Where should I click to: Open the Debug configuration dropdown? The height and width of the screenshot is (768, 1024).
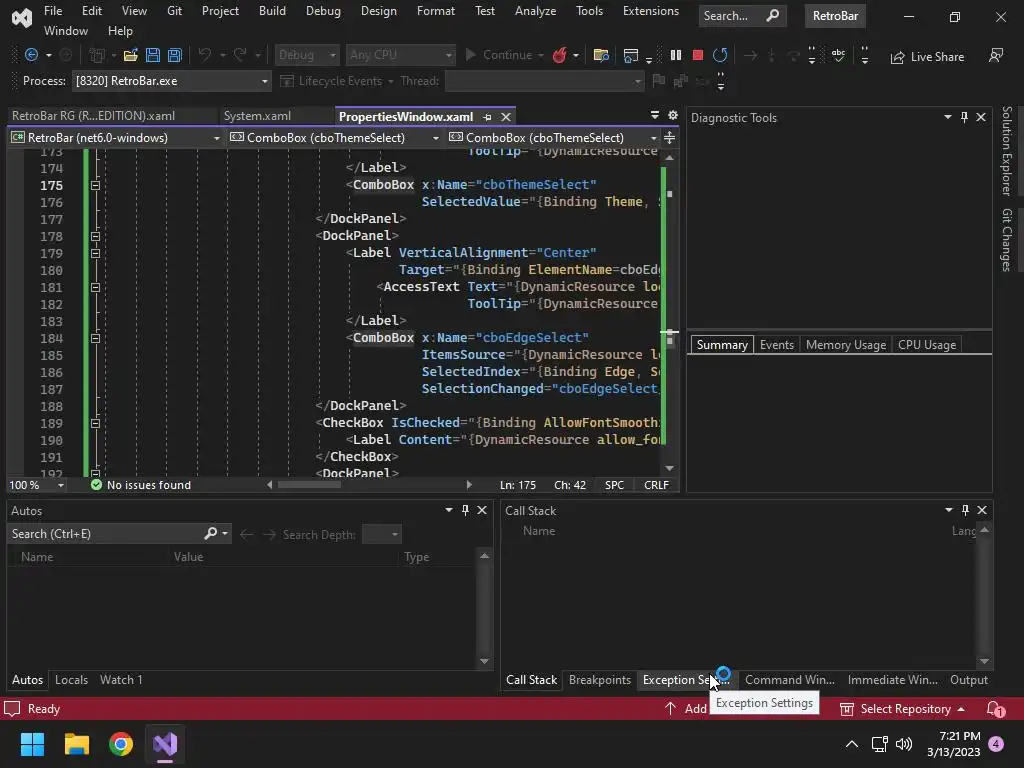pyautogui.click(x=306, y=56)
